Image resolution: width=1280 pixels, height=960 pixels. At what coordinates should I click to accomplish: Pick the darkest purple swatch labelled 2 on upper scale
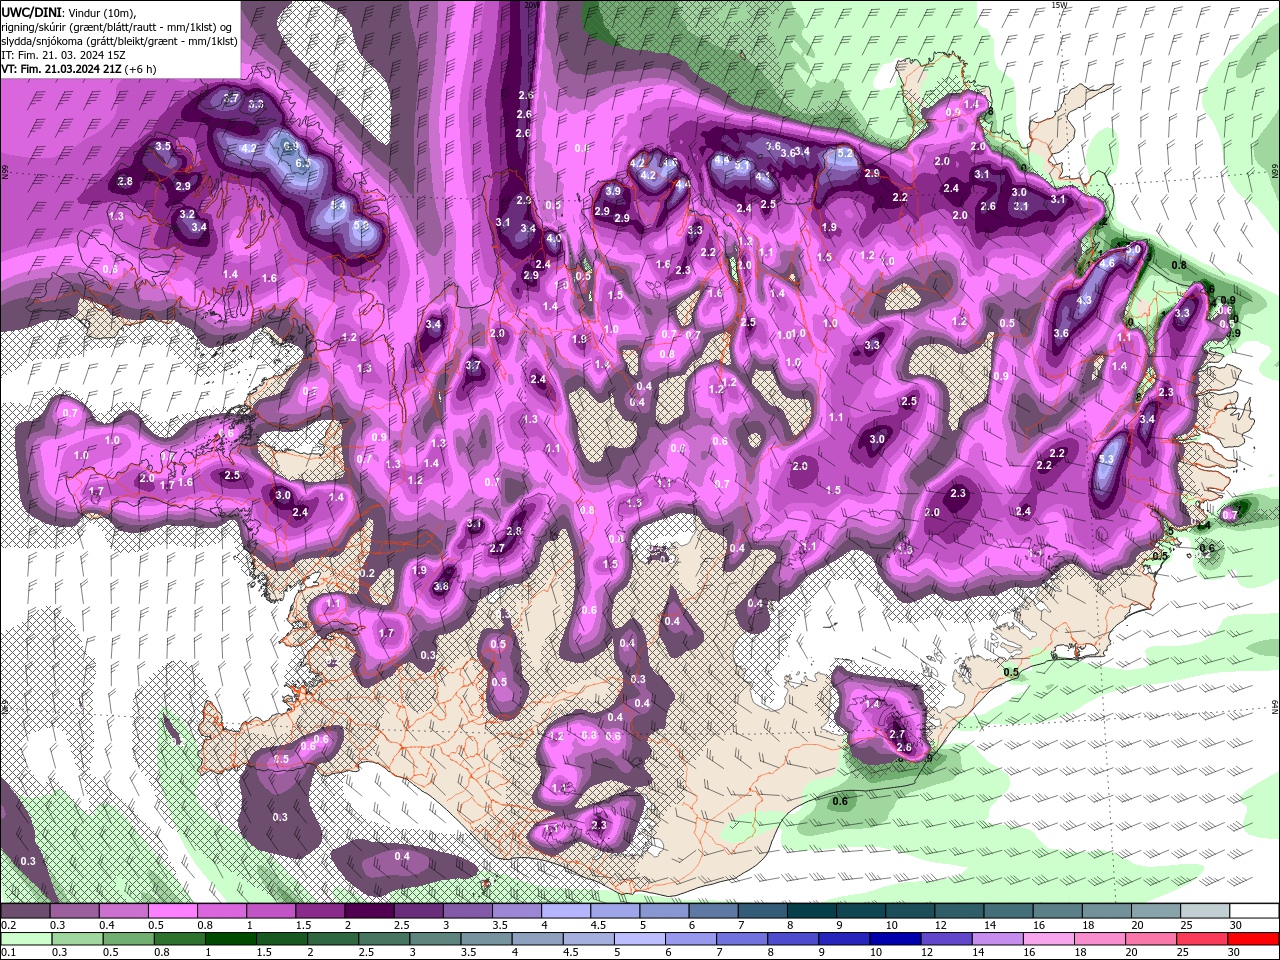pos(369,911)
